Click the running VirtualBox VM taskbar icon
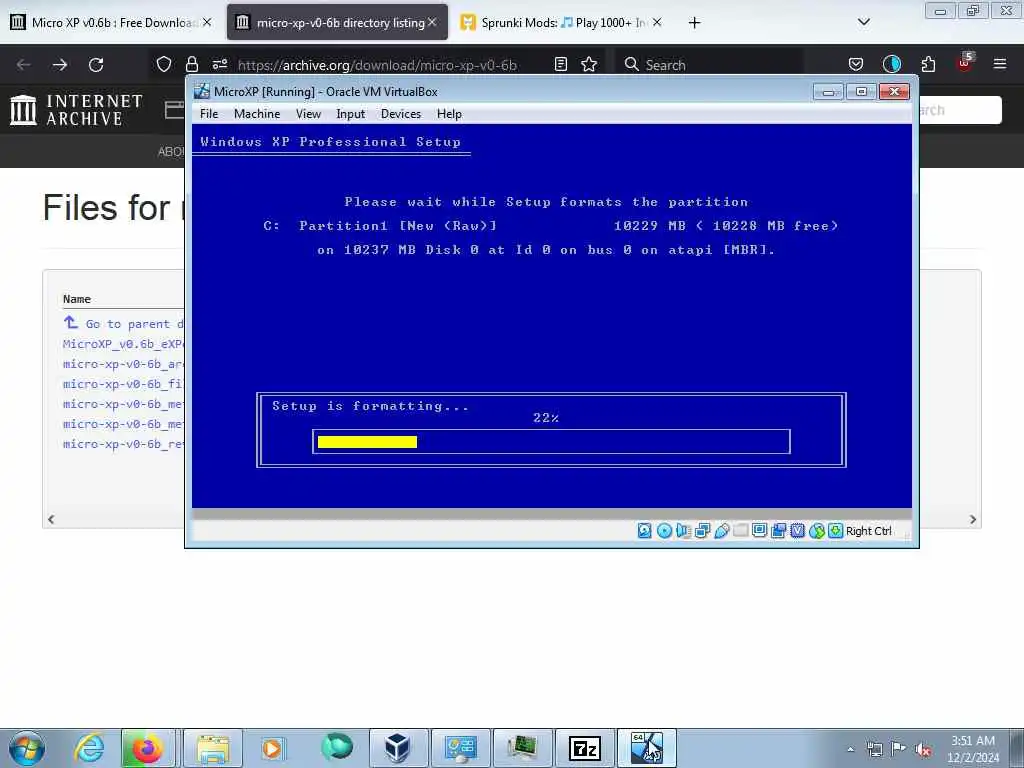 [x=647, y=748]
